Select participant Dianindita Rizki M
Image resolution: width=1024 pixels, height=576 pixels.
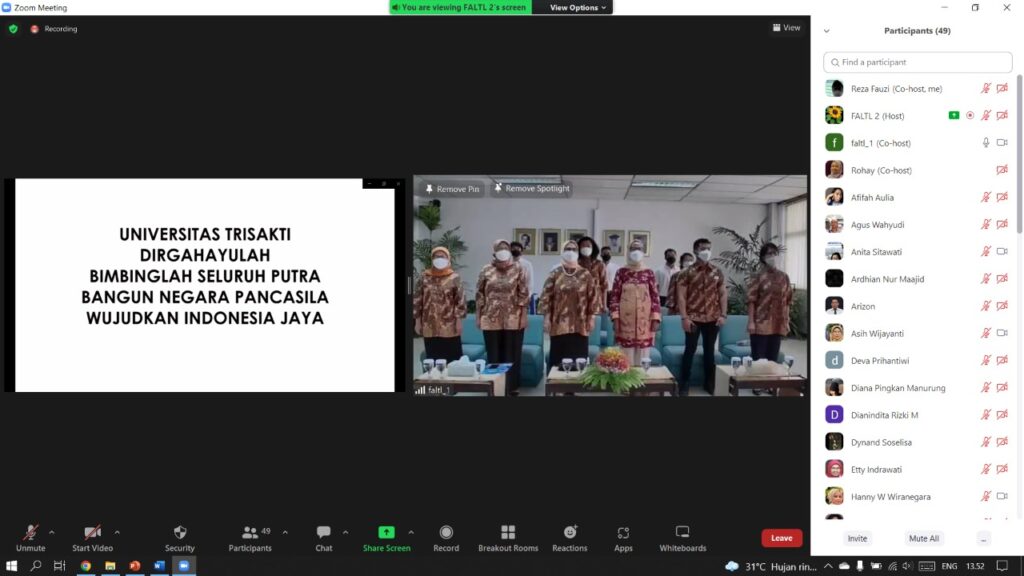pyautogui.click(x=918, y=415)
